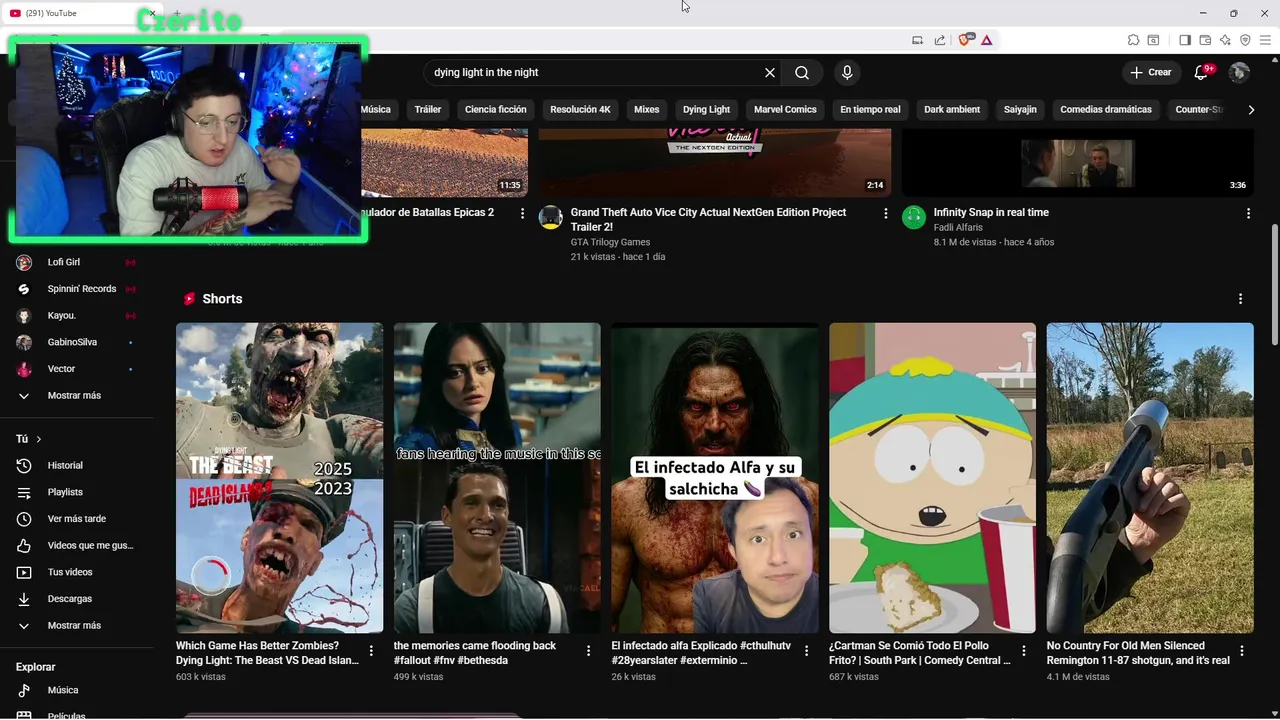Open the Leo AI sparkle icon

click(x=1225, y=40)
